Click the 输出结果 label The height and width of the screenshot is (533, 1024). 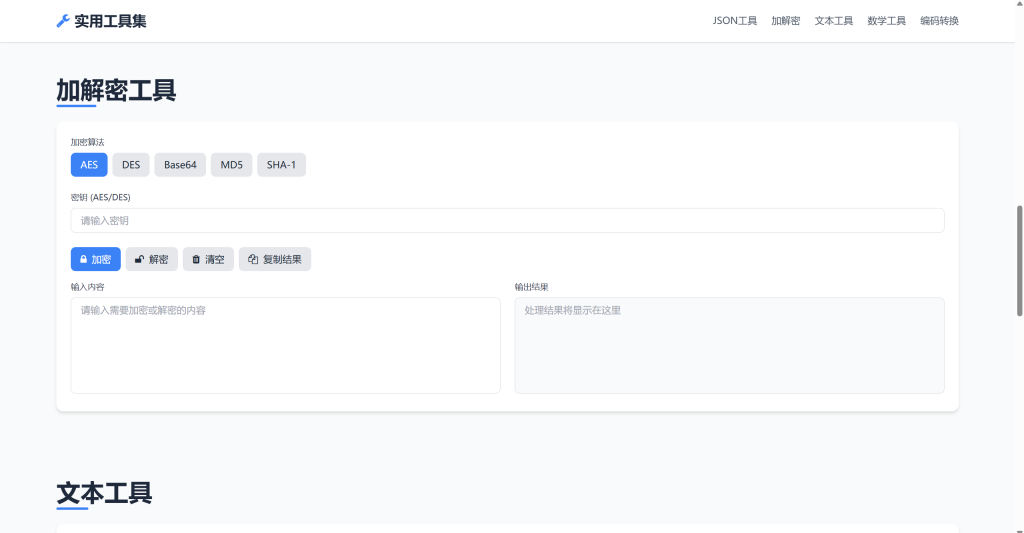[532, 287]
